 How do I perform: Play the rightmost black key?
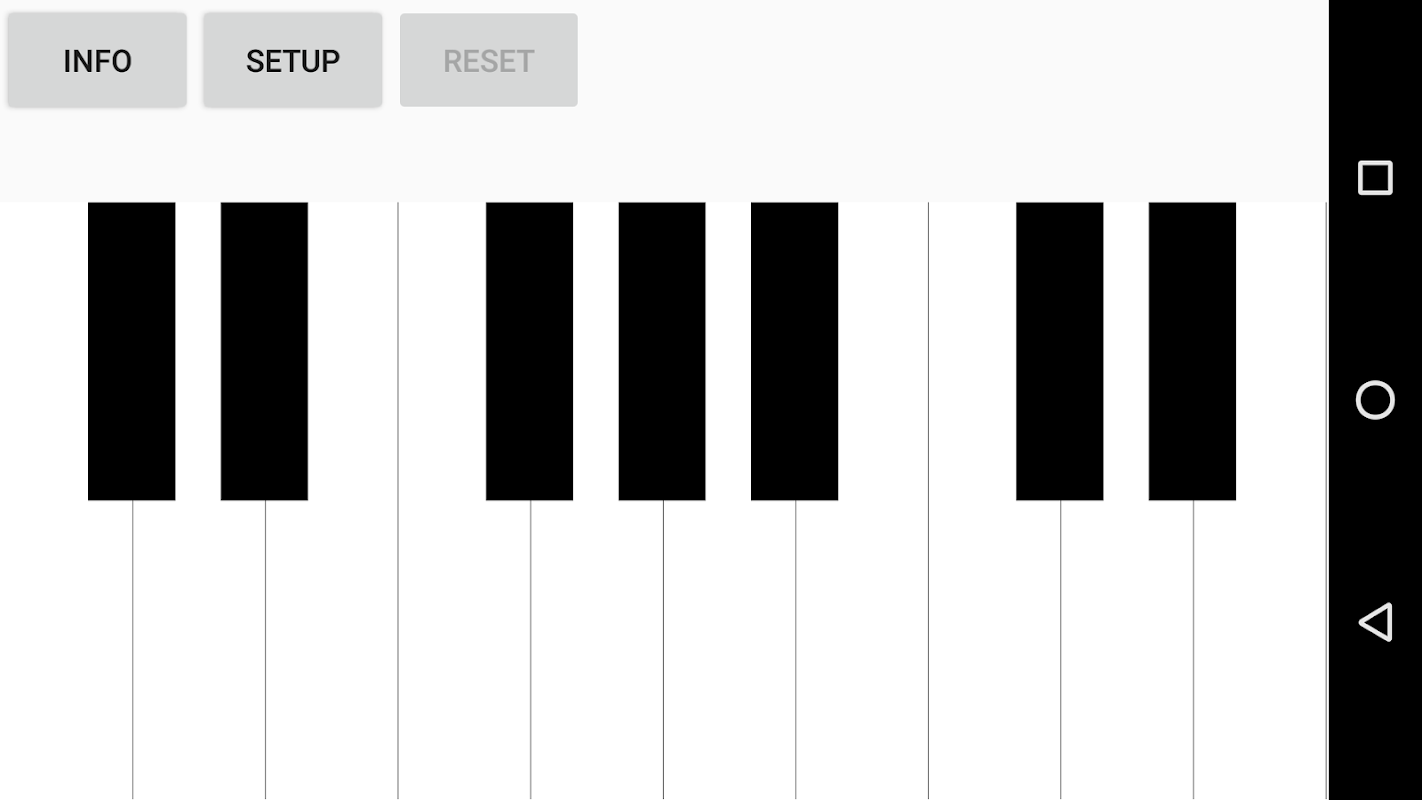coord(1192,350)
